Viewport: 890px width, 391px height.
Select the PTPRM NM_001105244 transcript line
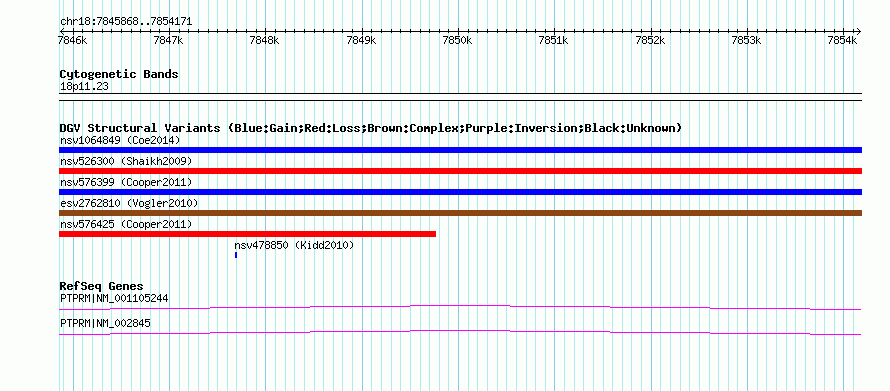coord(460,308)
